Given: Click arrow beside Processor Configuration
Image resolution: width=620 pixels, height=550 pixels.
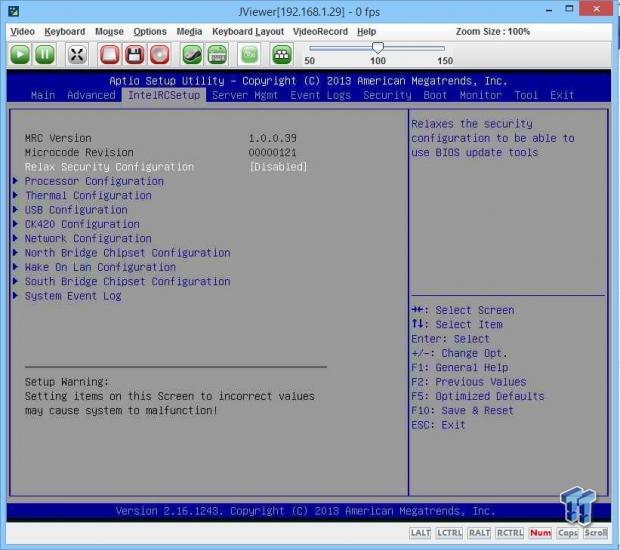Looking at the screenshot, I should tap(15, 181).
